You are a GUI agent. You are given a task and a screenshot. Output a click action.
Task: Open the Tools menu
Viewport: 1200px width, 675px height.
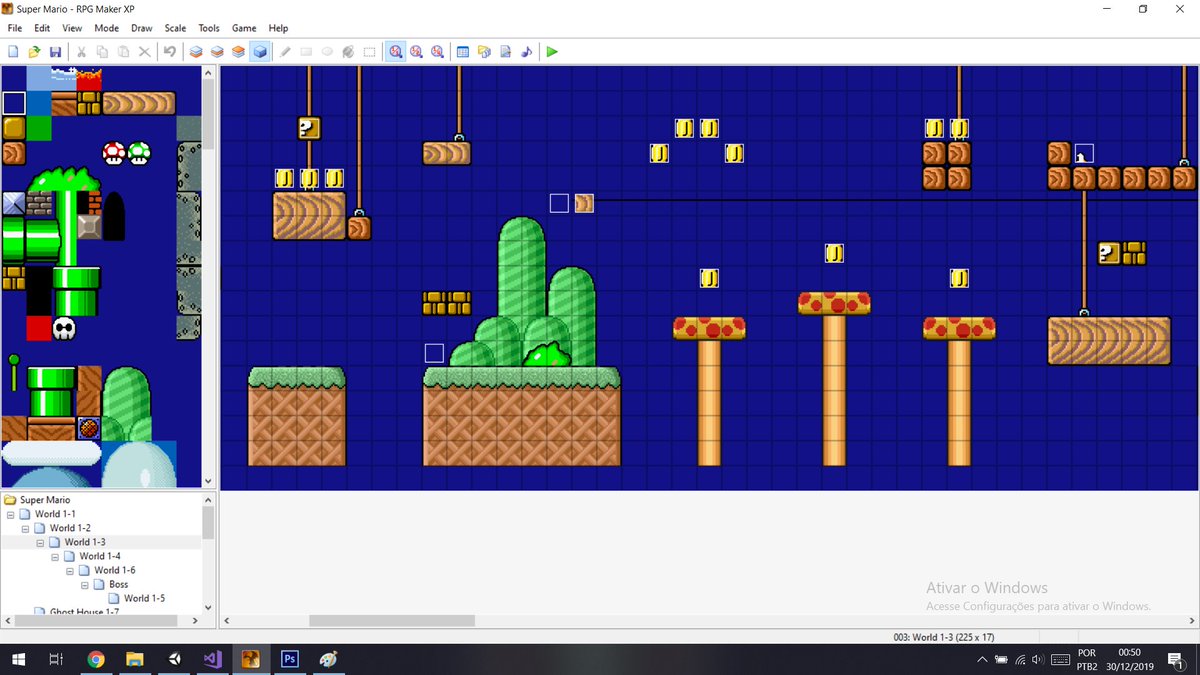[209, 28]
